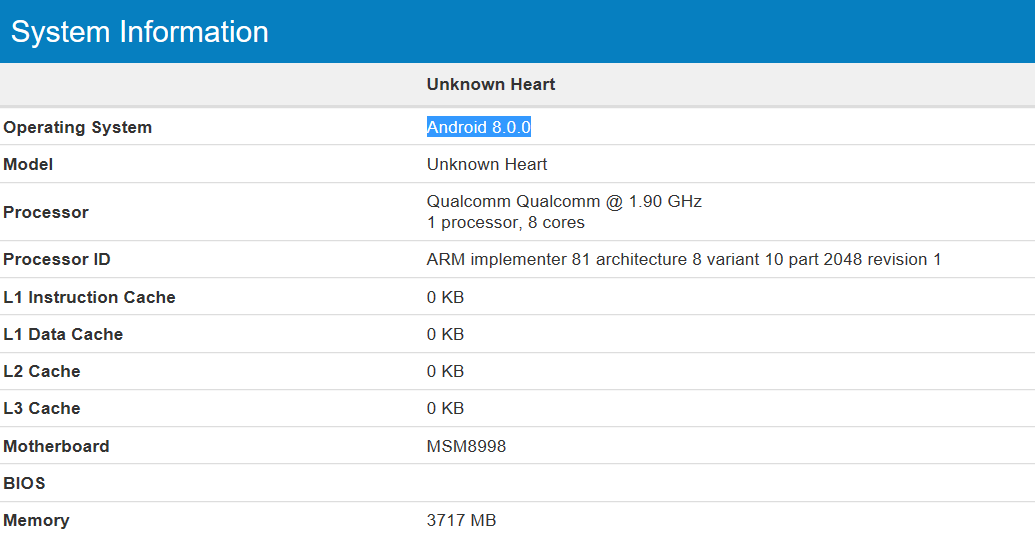Click the BIOS row label

coord(25,483)
